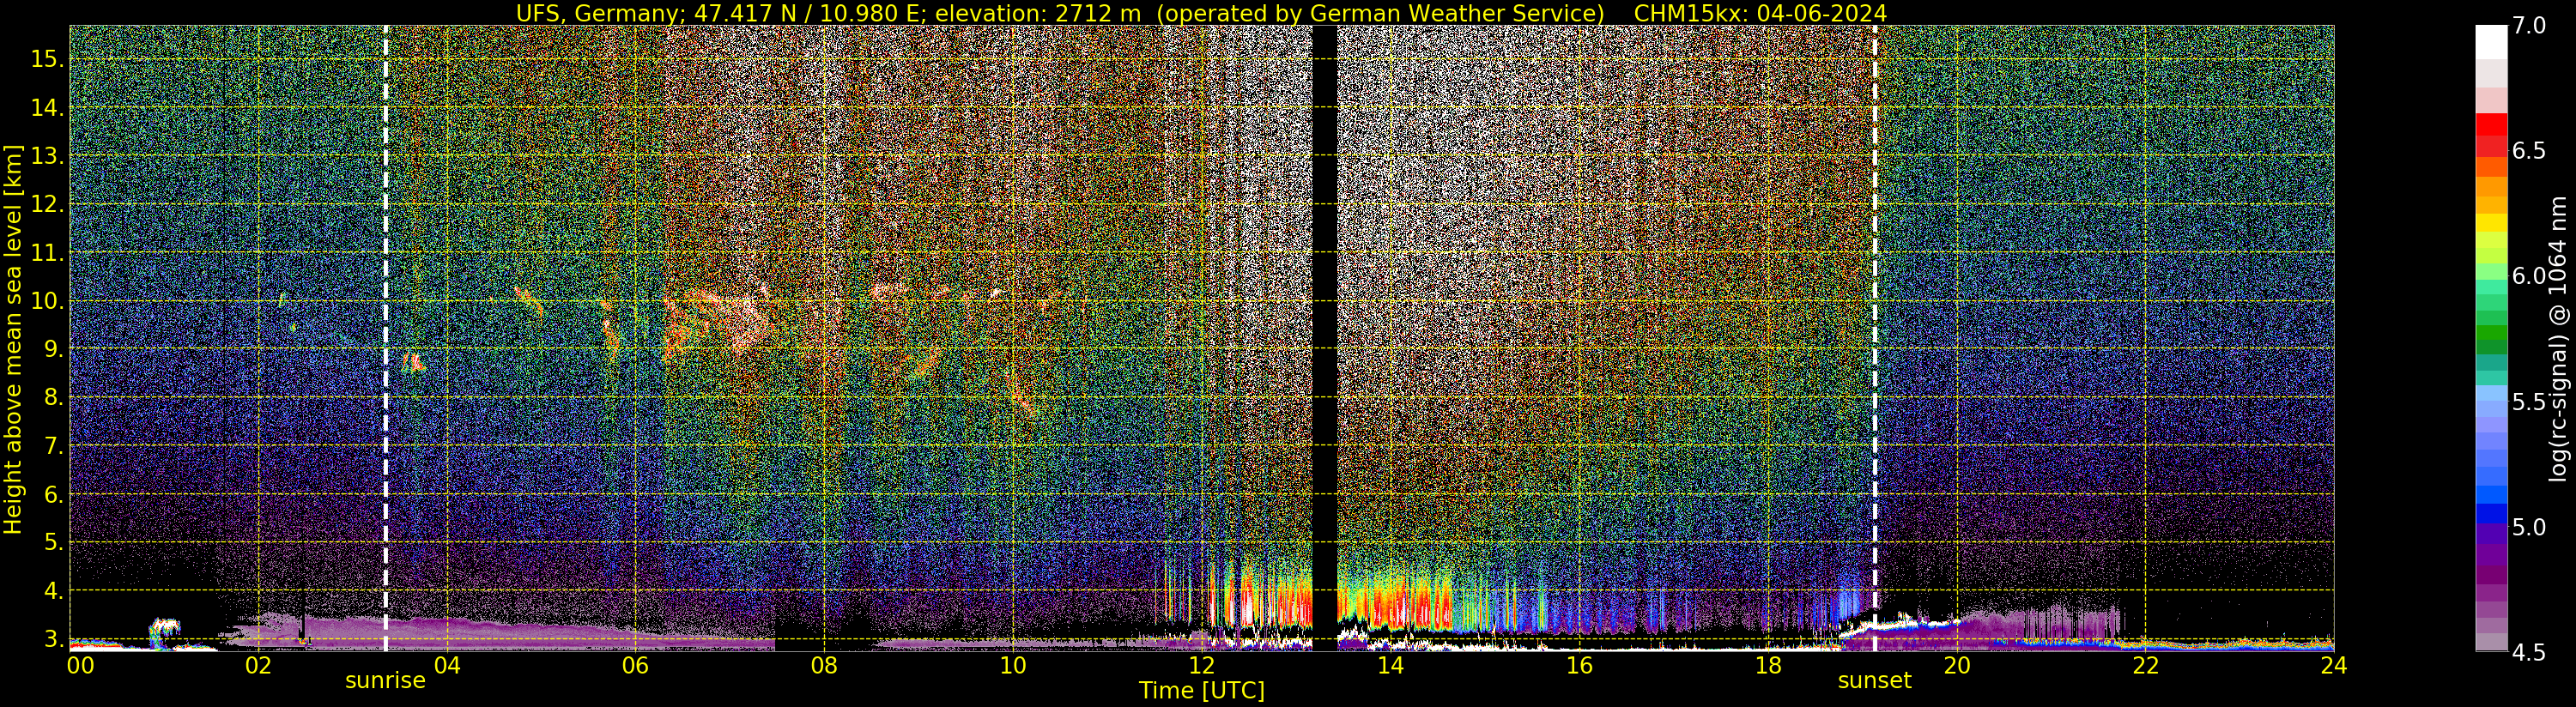2576x707 pixels.
Task: Click the white dashed sunset line
Action: [1874, 338]
